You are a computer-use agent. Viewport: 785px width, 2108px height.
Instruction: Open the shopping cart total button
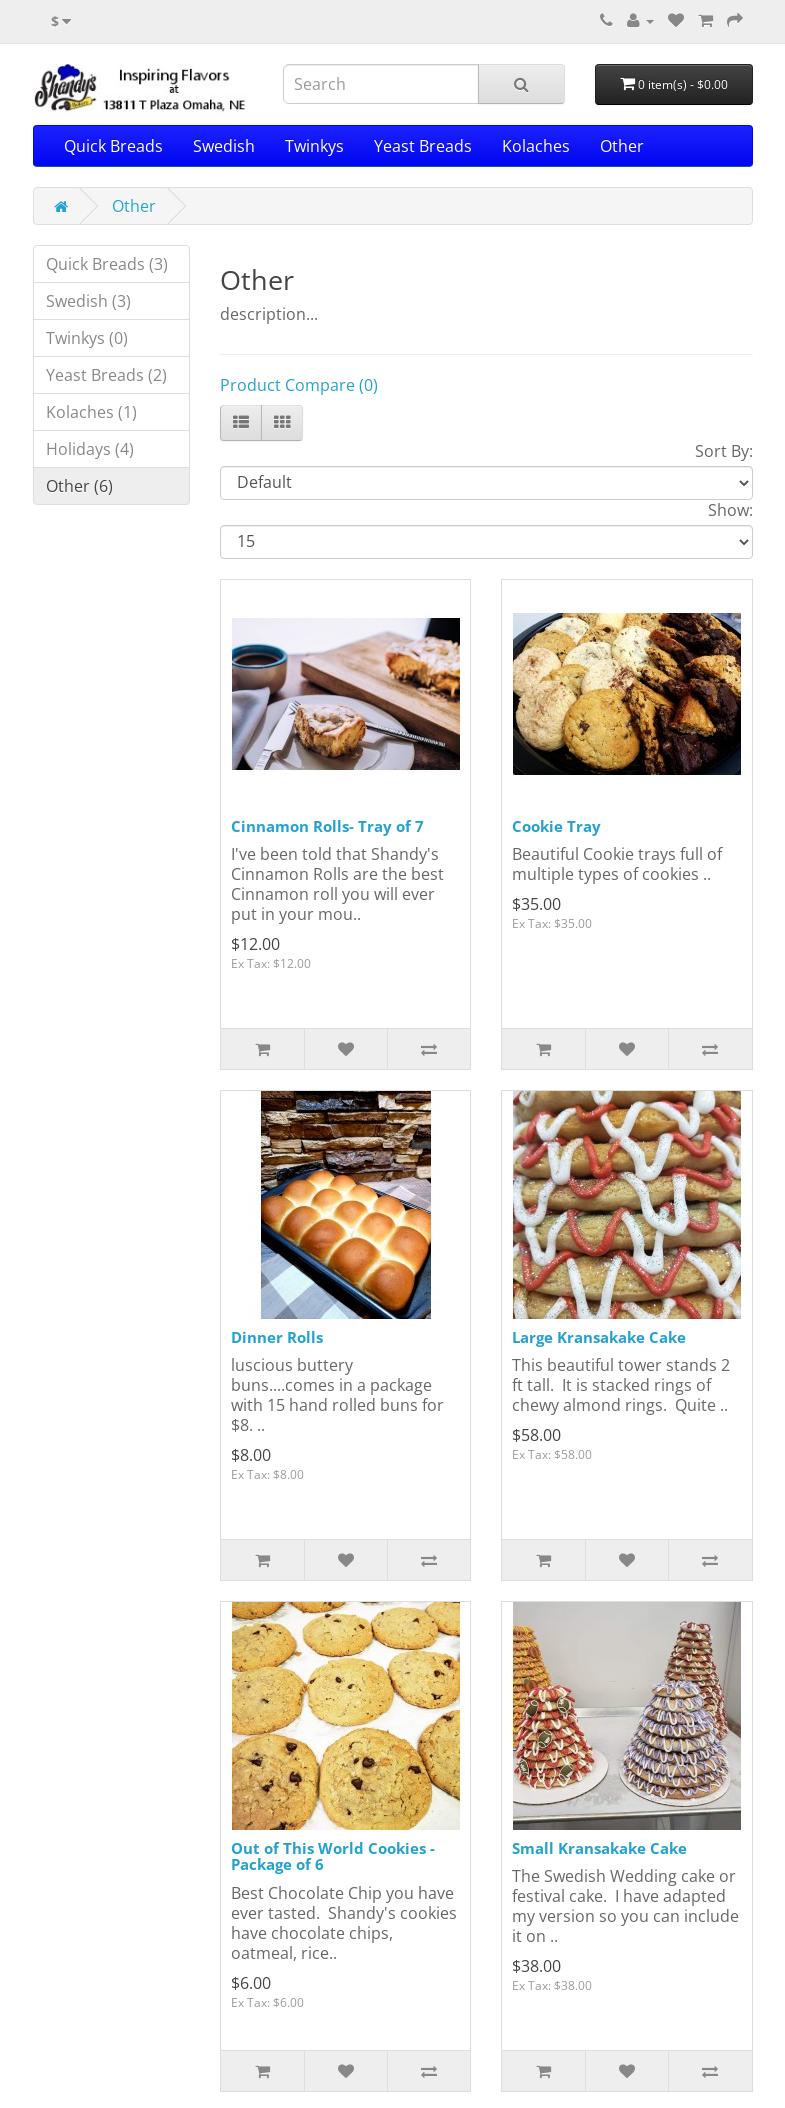click(674, 84)
